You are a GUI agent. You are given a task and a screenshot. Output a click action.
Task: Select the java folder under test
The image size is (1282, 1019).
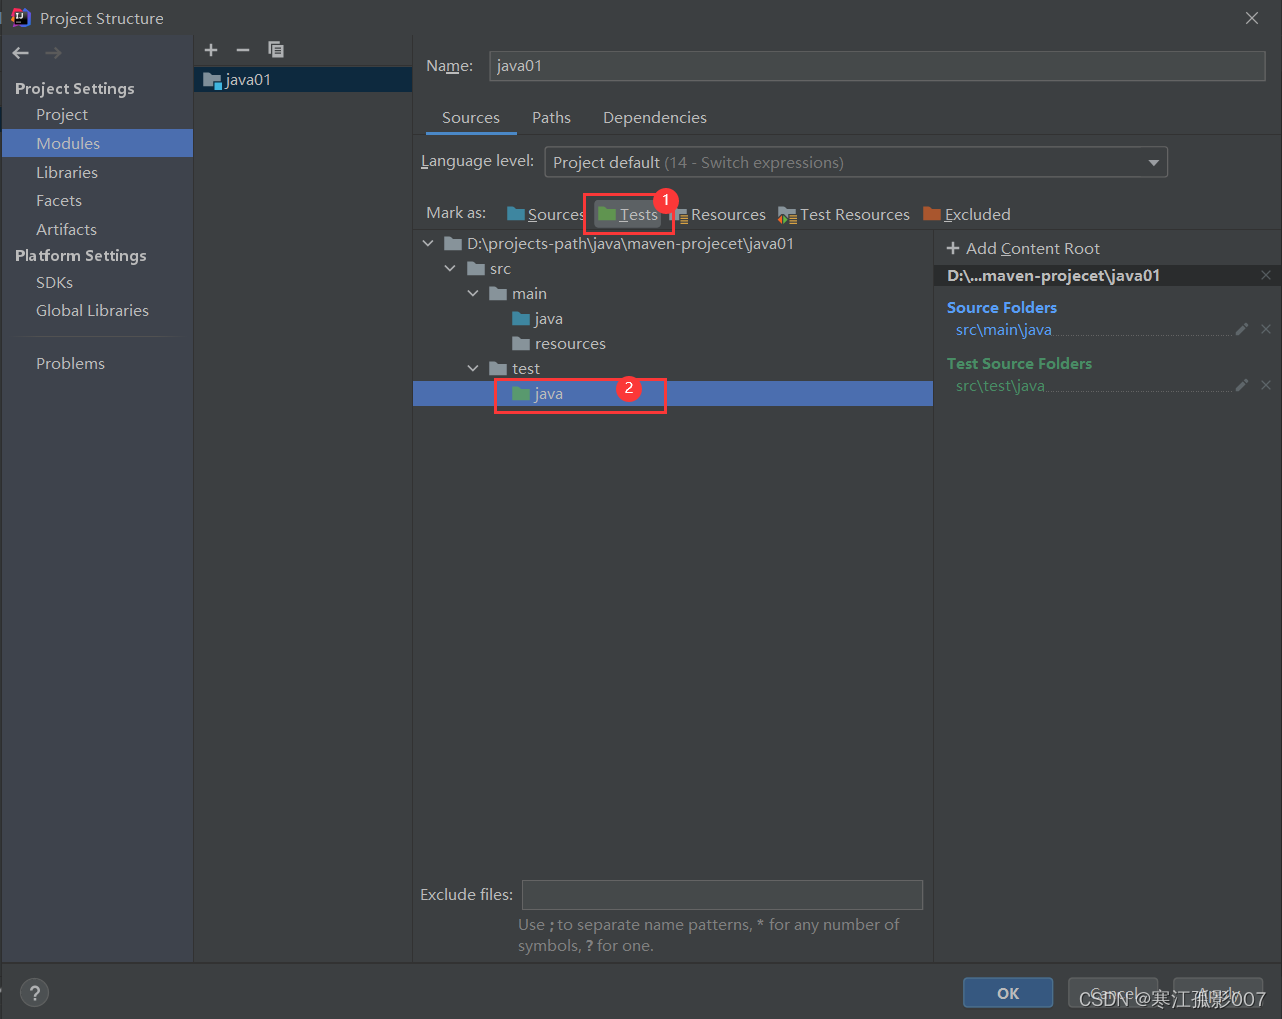click(673, 393)
